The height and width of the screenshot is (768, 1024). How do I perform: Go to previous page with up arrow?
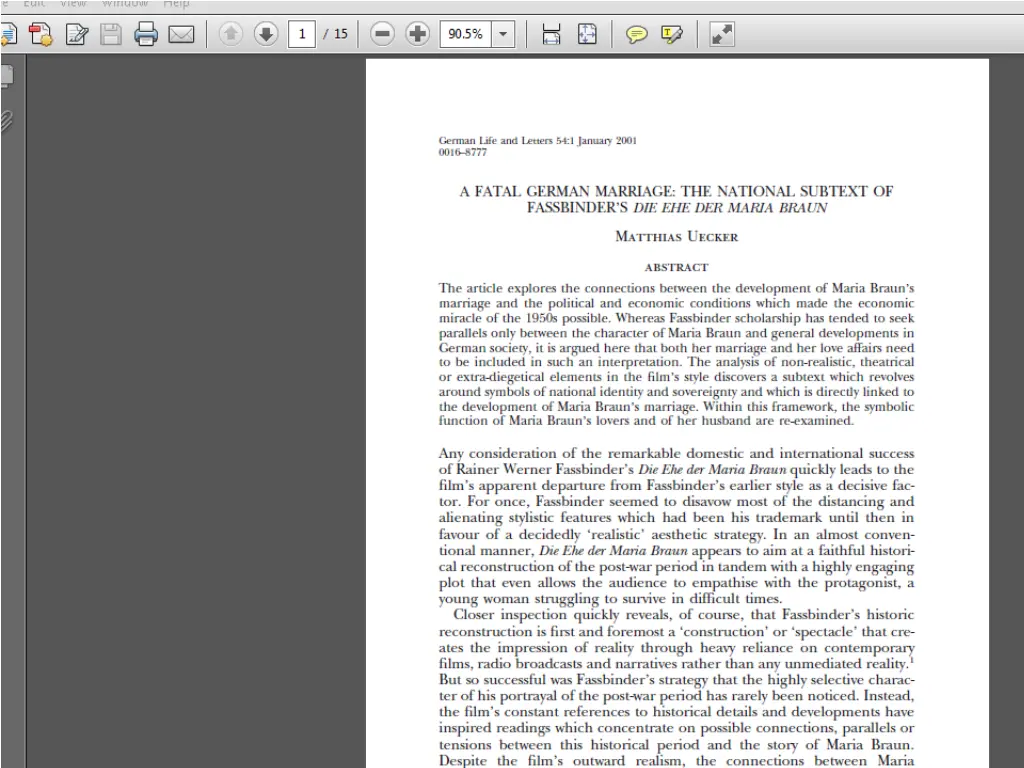(x=231, y=34)
